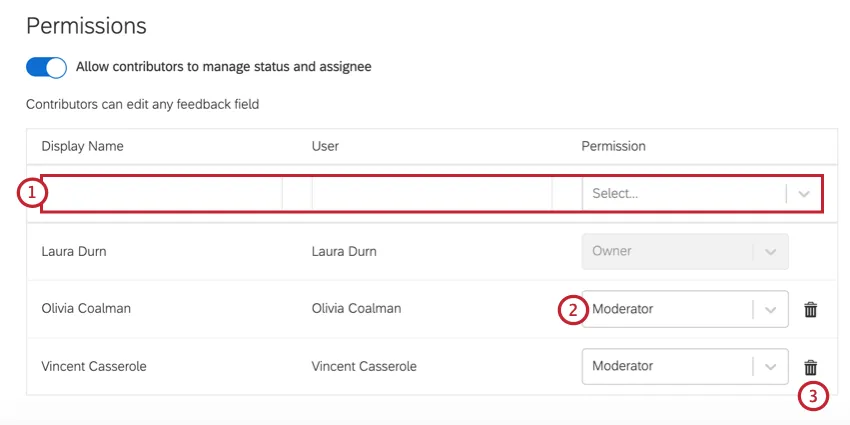Image resolution: width=850 pixels, height=425 pixels.
Task: Click trash icon for Vincent Casserole
Action: pyautogui.click(x=811, y=367)
